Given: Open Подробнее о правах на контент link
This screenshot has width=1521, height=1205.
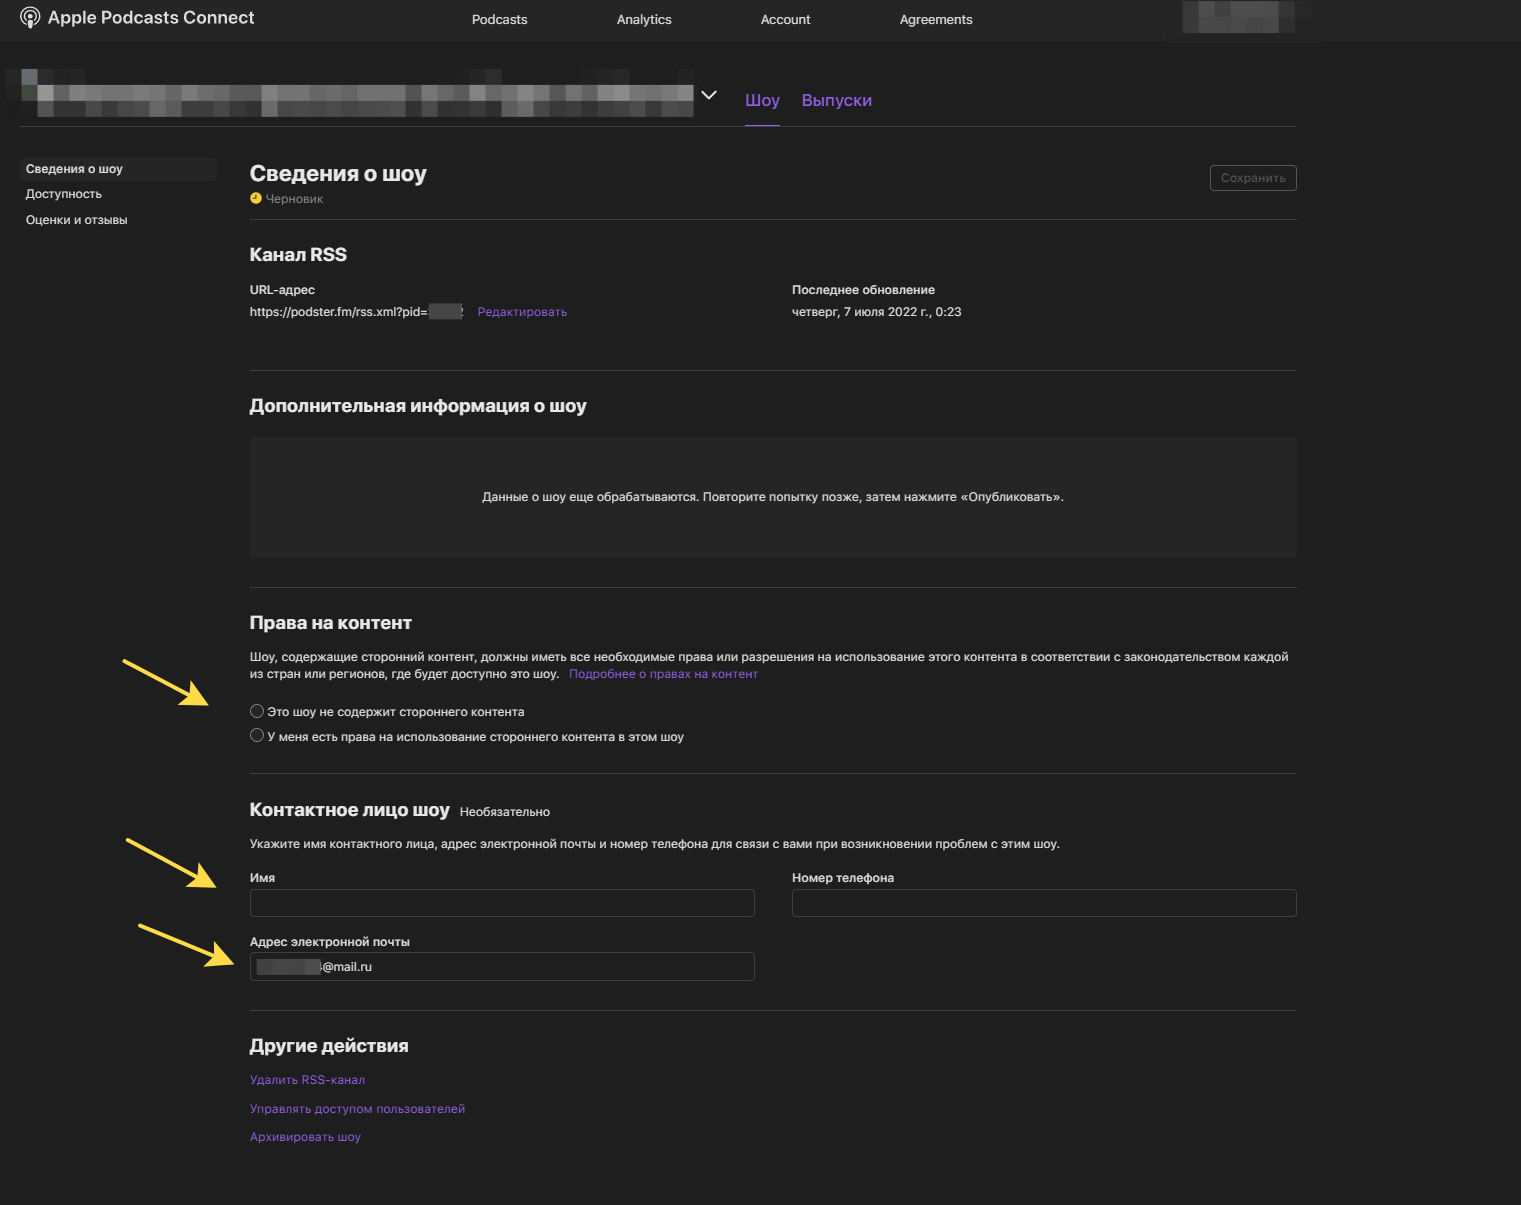Looking at the screenshot, I should pos(663,674).
